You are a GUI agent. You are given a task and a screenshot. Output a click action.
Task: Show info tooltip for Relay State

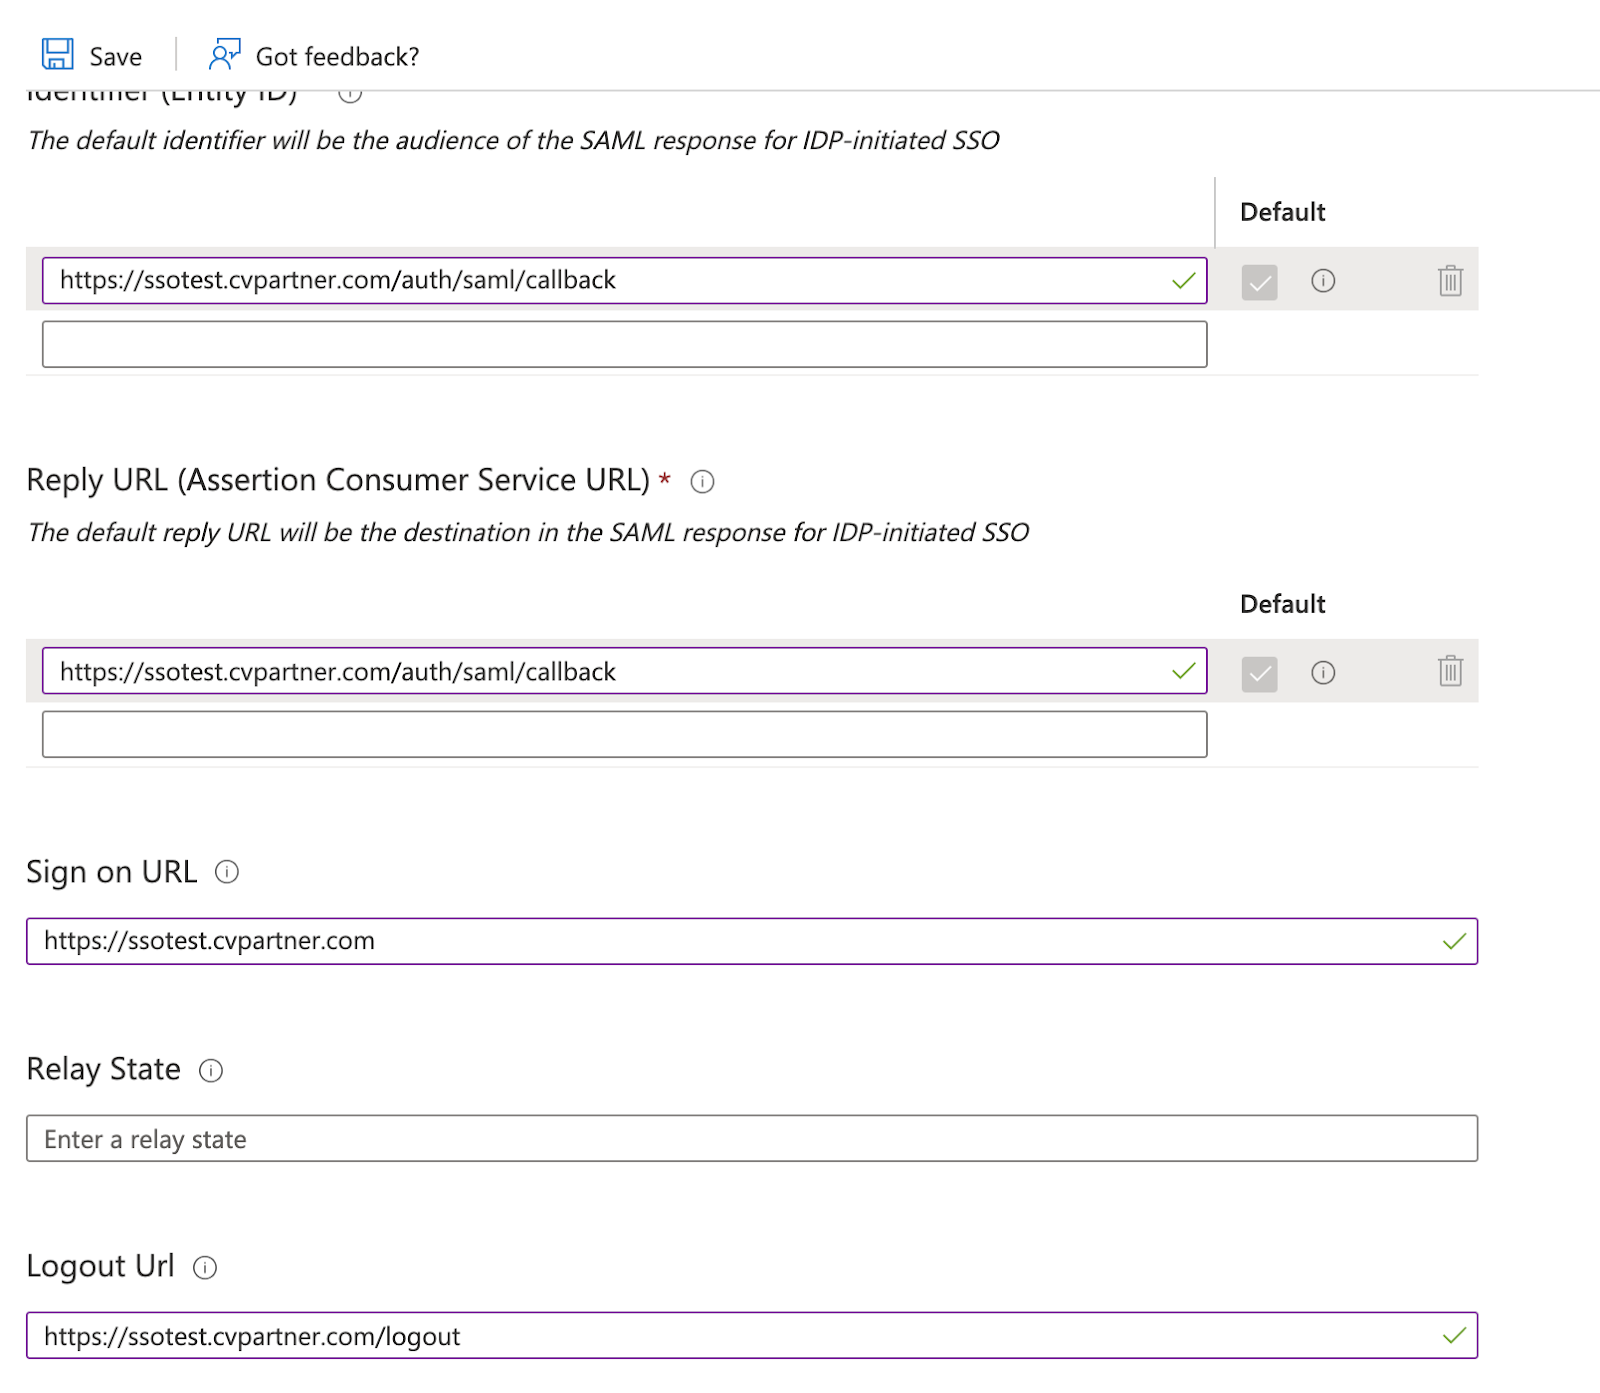tap(211, 1071)
